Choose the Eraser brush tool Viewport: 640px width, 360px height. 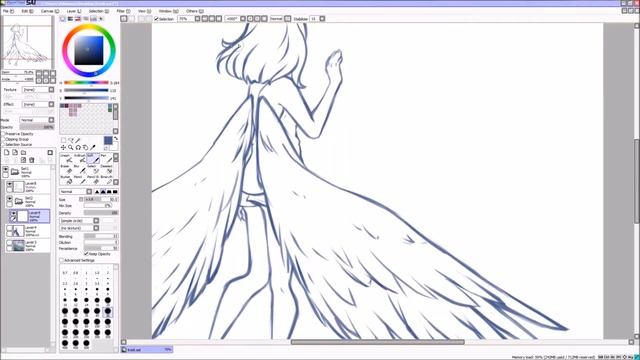pos(67,169)
